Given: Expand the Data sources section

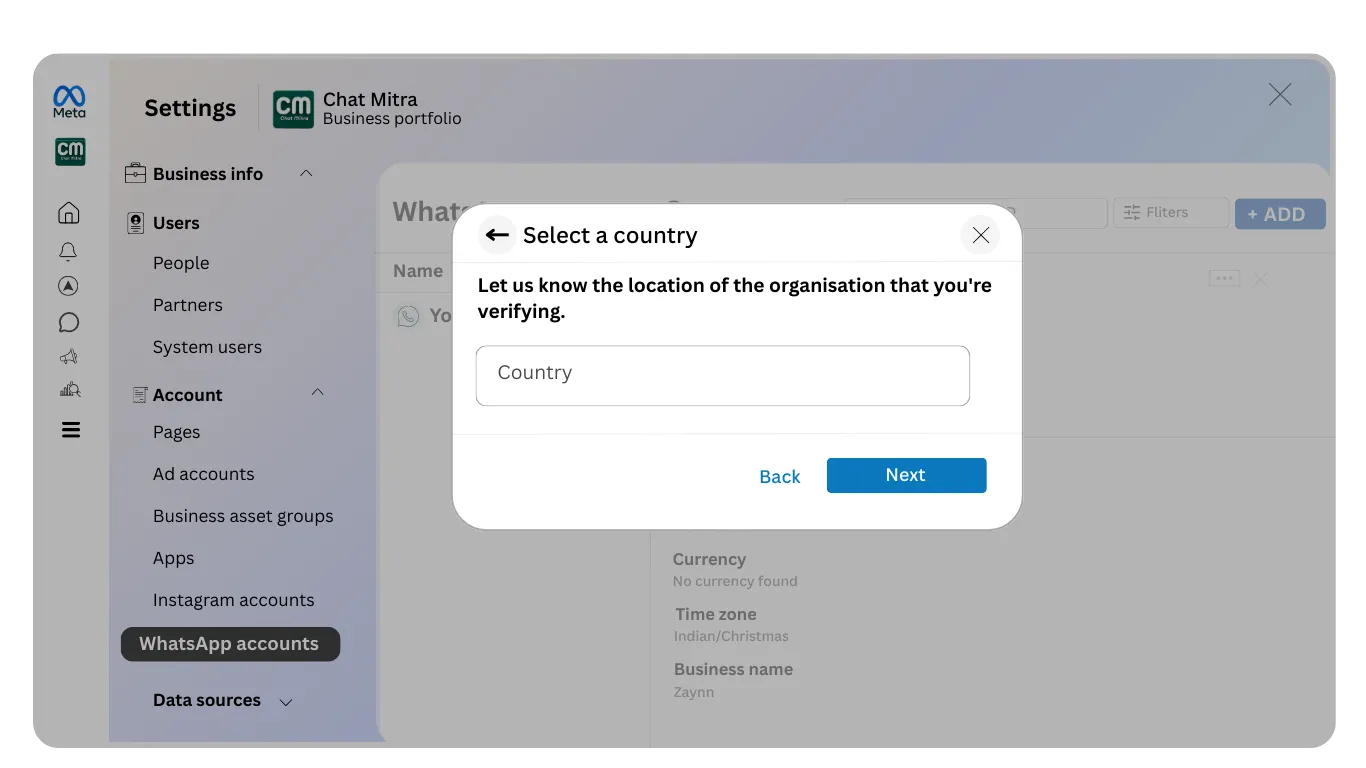Looking at the screenshot, I should pos(286,701).
